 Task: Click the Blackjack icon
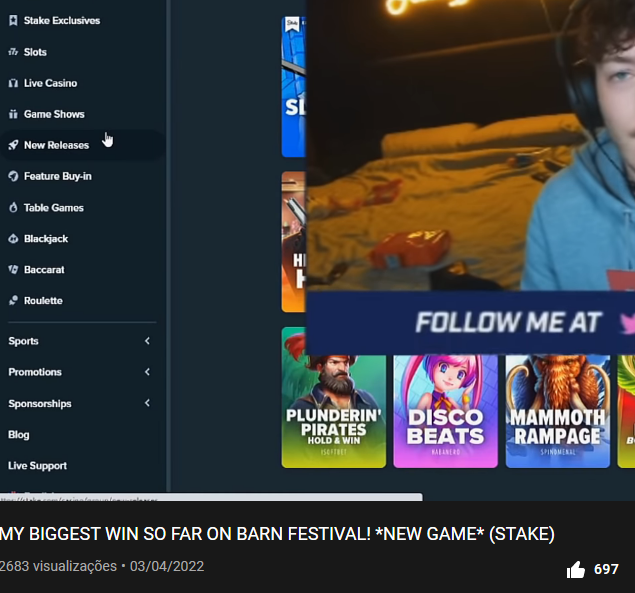click(x=13, y=239)
